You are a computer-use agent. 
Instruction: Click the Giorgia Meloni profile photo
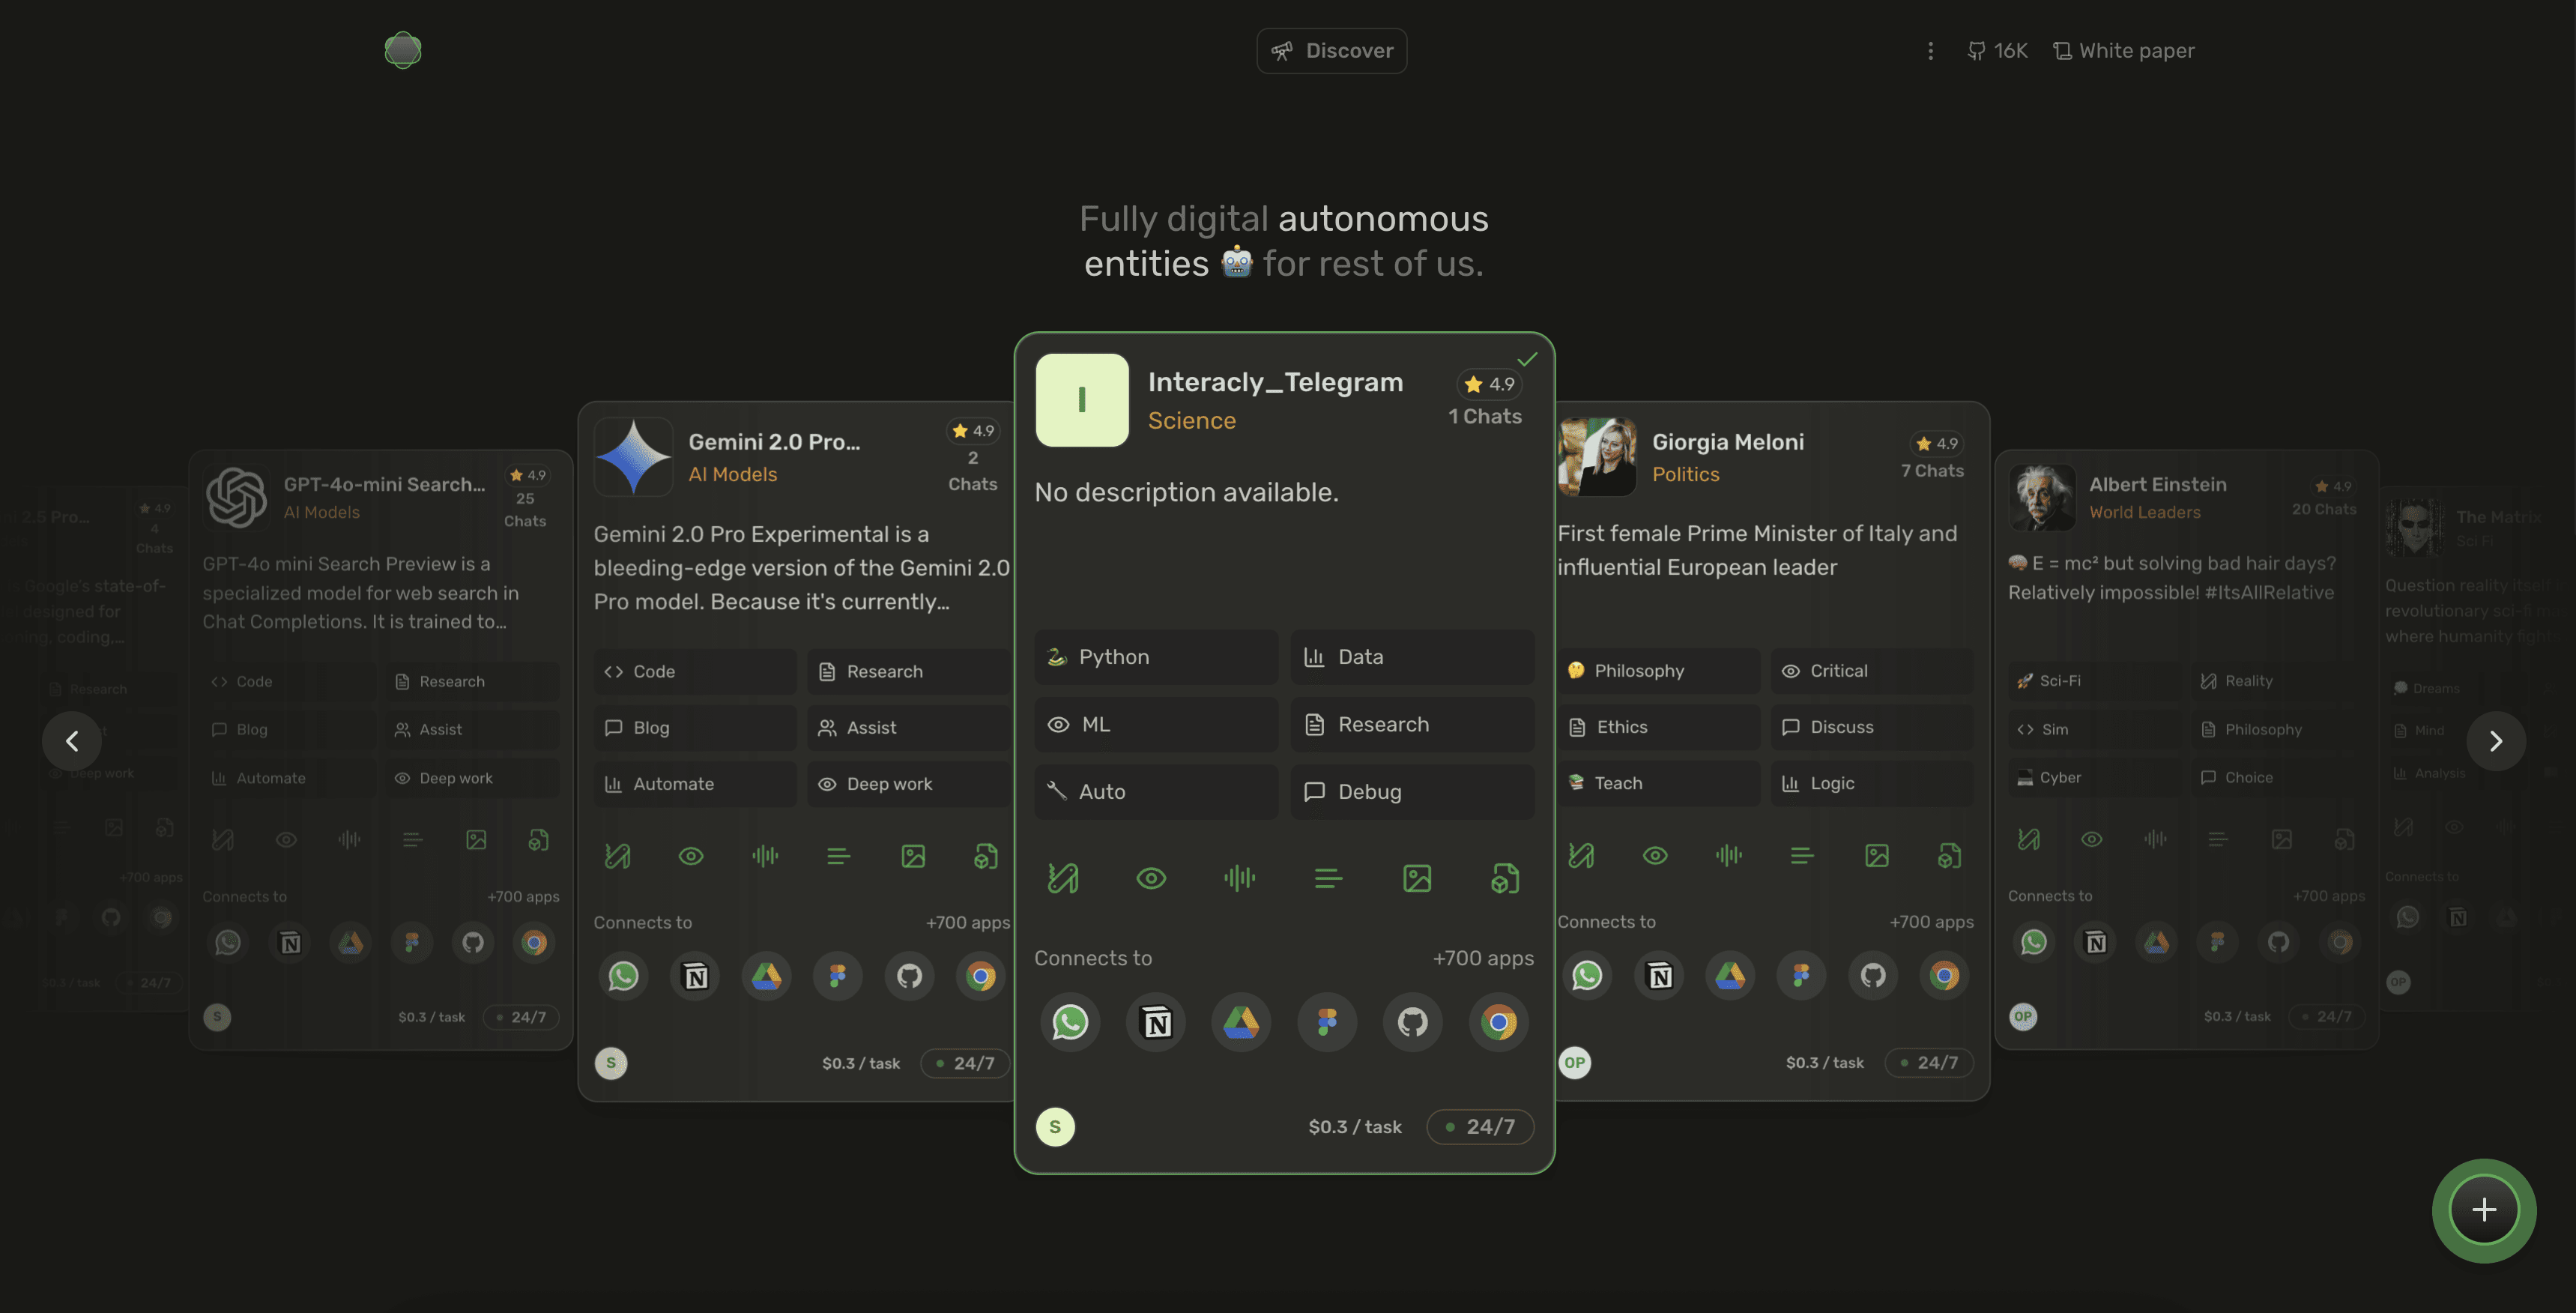point(1597,457)
